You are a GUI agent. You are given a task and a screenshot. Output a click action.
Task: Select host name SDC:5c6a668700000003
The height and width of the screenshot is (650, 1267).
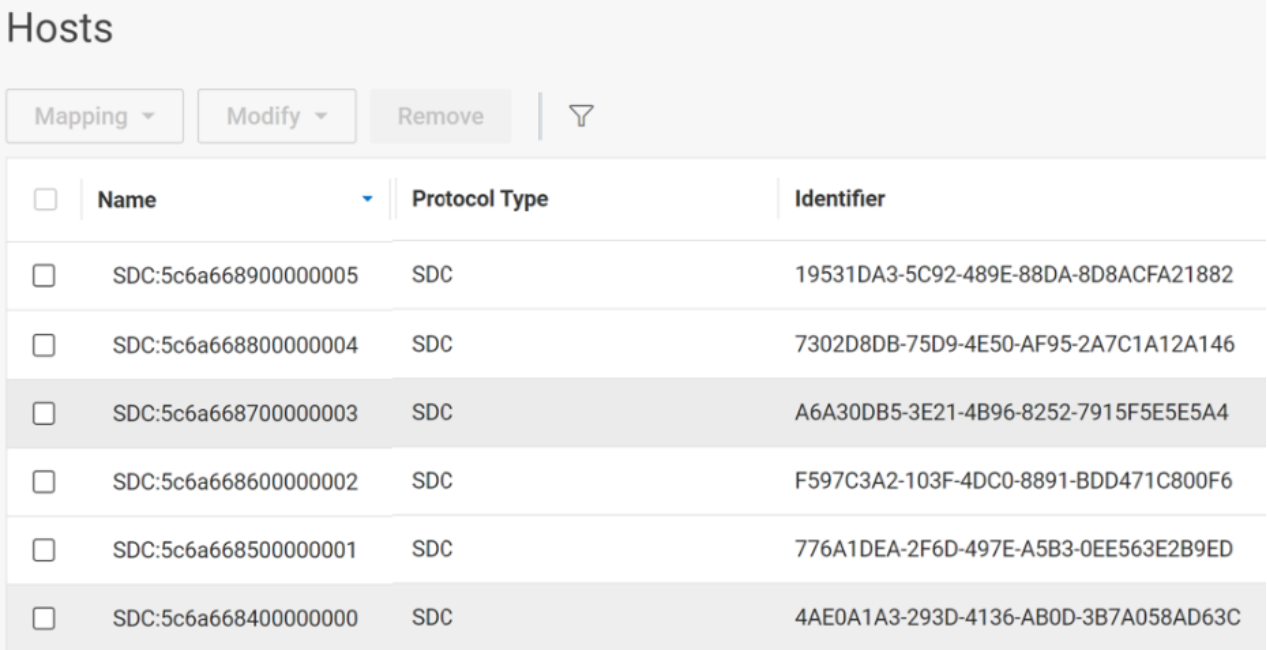[x=236, y=413]
